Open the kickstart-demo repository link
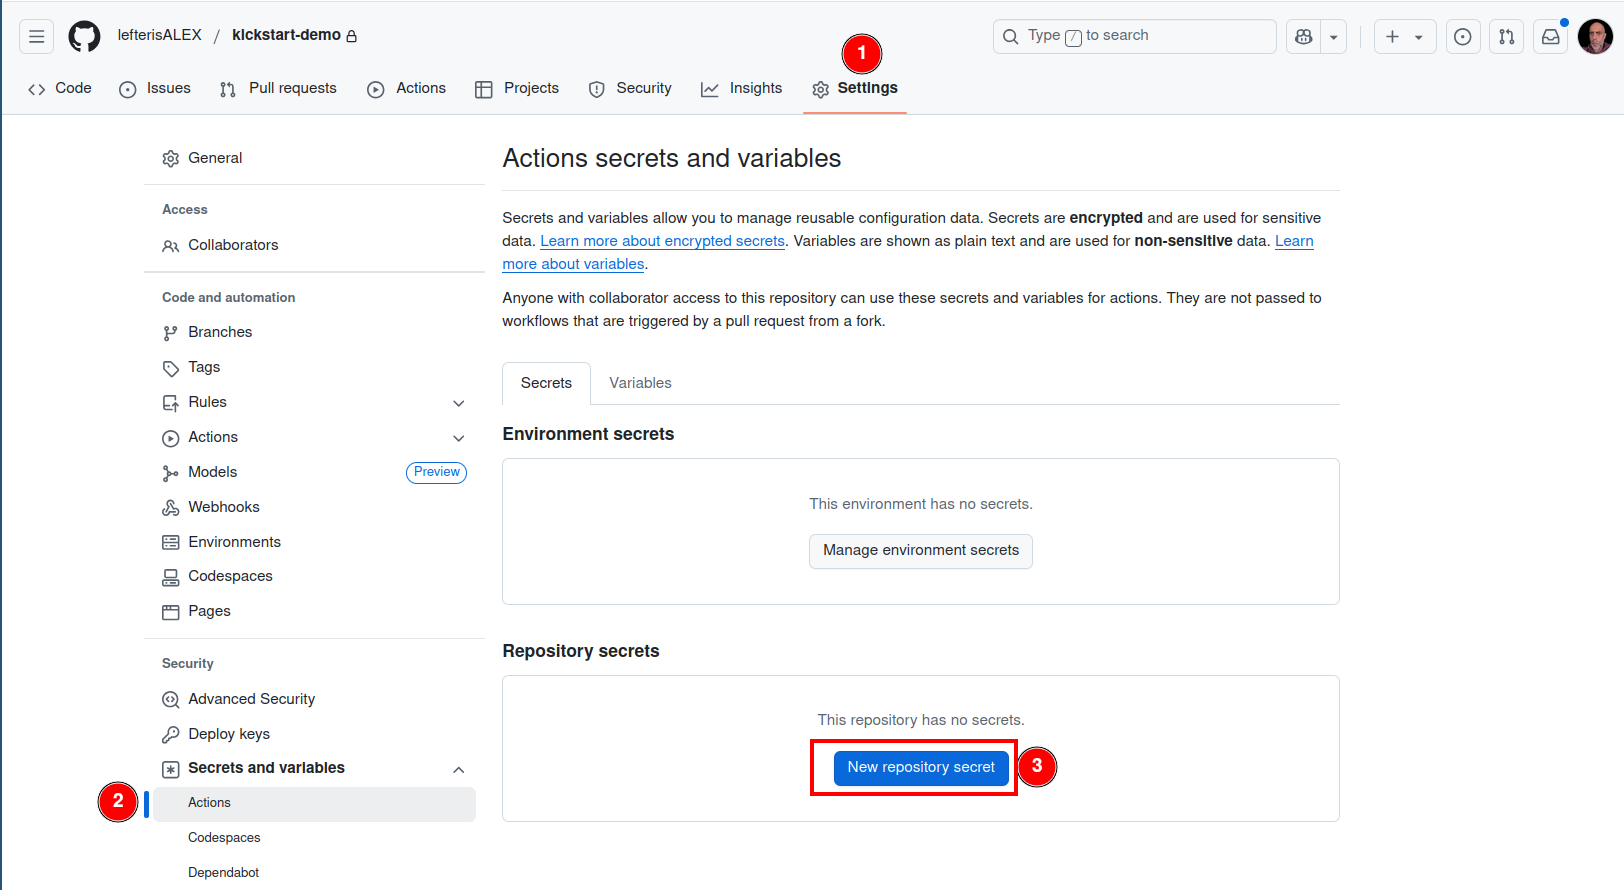Screen dimensions: 1624x890 tap(286, 35)
